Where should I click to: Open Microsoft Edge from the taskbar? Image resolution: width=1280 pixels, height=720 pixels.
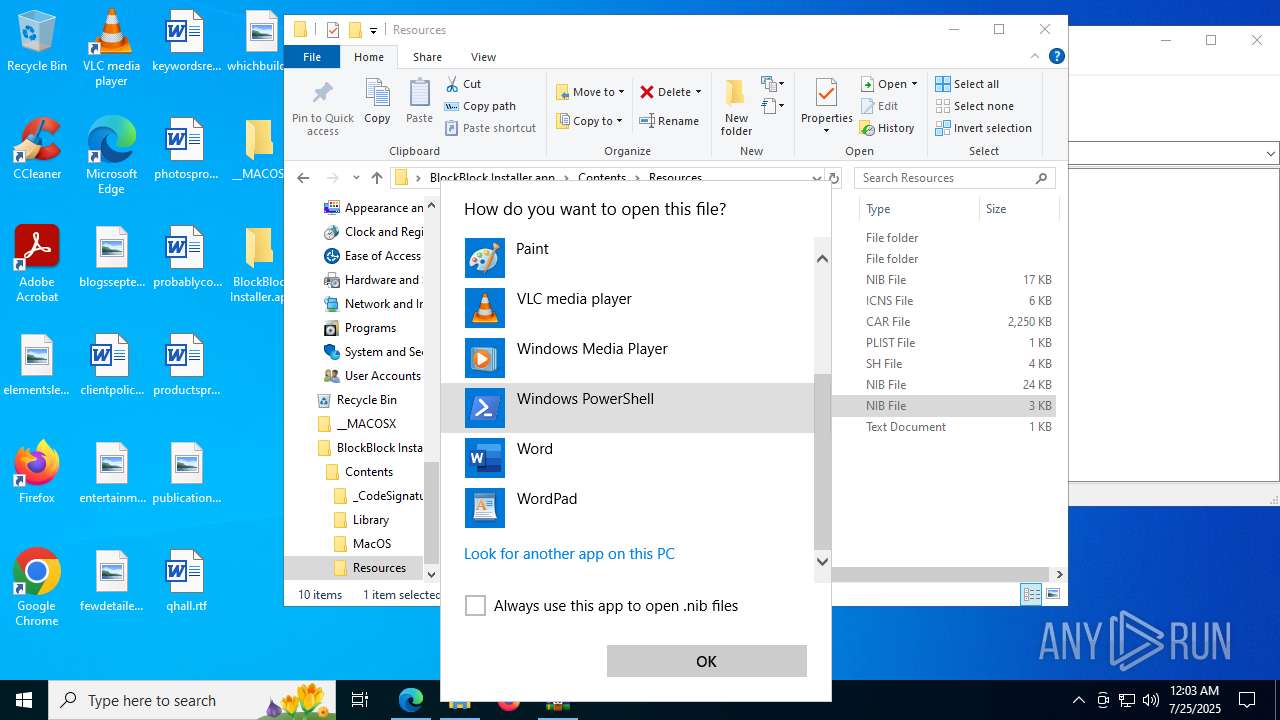[411, 700]
